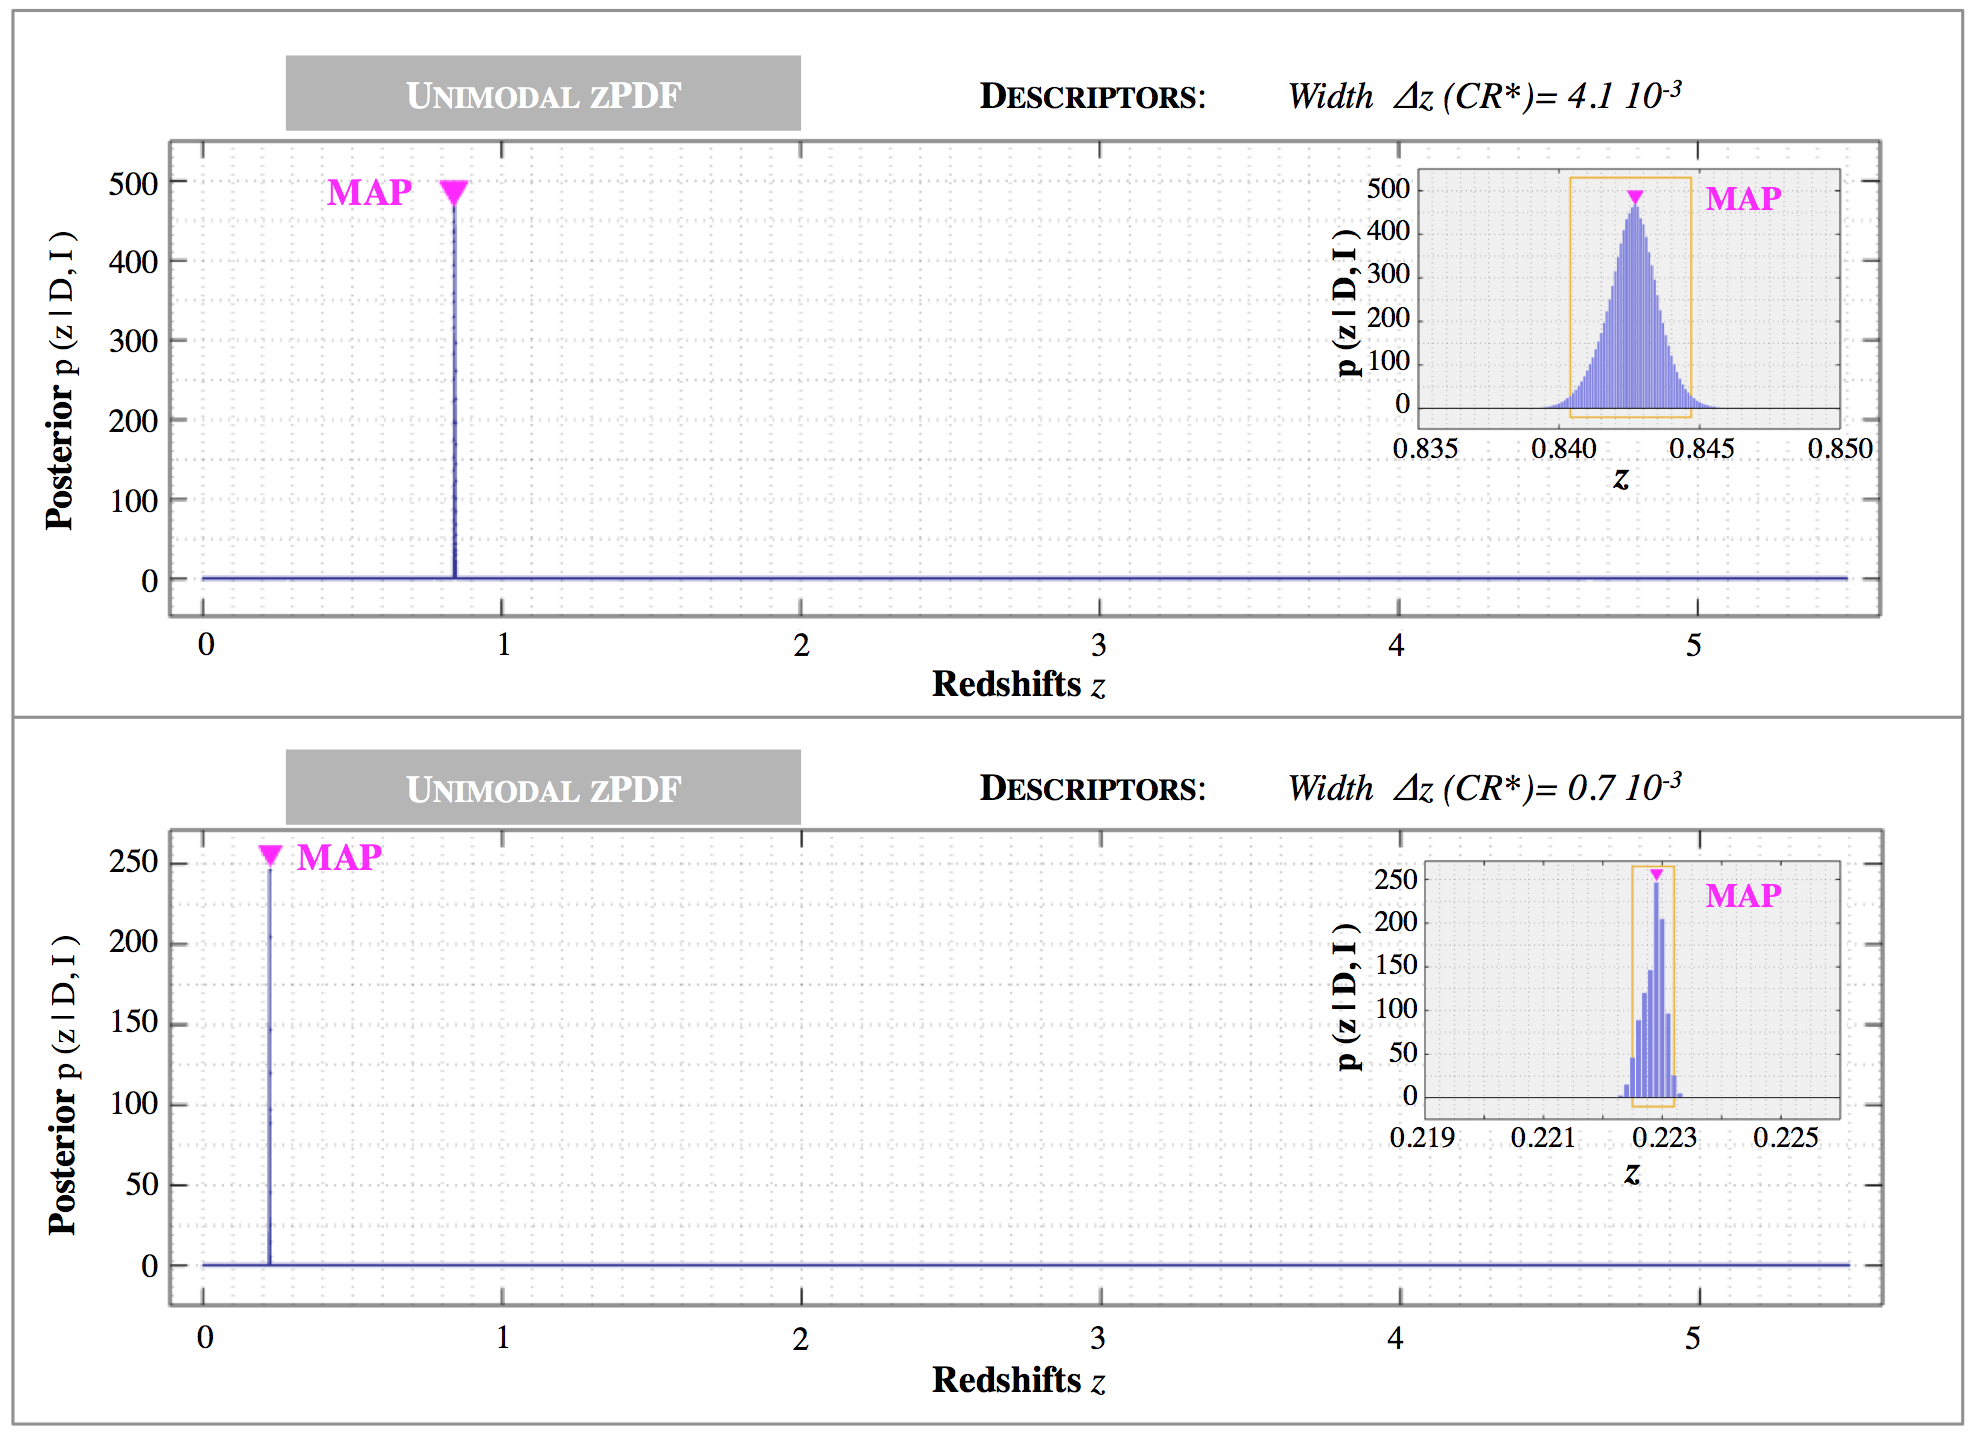Screen dimensions: 1974x1438
Task: Click the bottom plot 'Redshifts z' axis label
Action: coord(1019,1380)
